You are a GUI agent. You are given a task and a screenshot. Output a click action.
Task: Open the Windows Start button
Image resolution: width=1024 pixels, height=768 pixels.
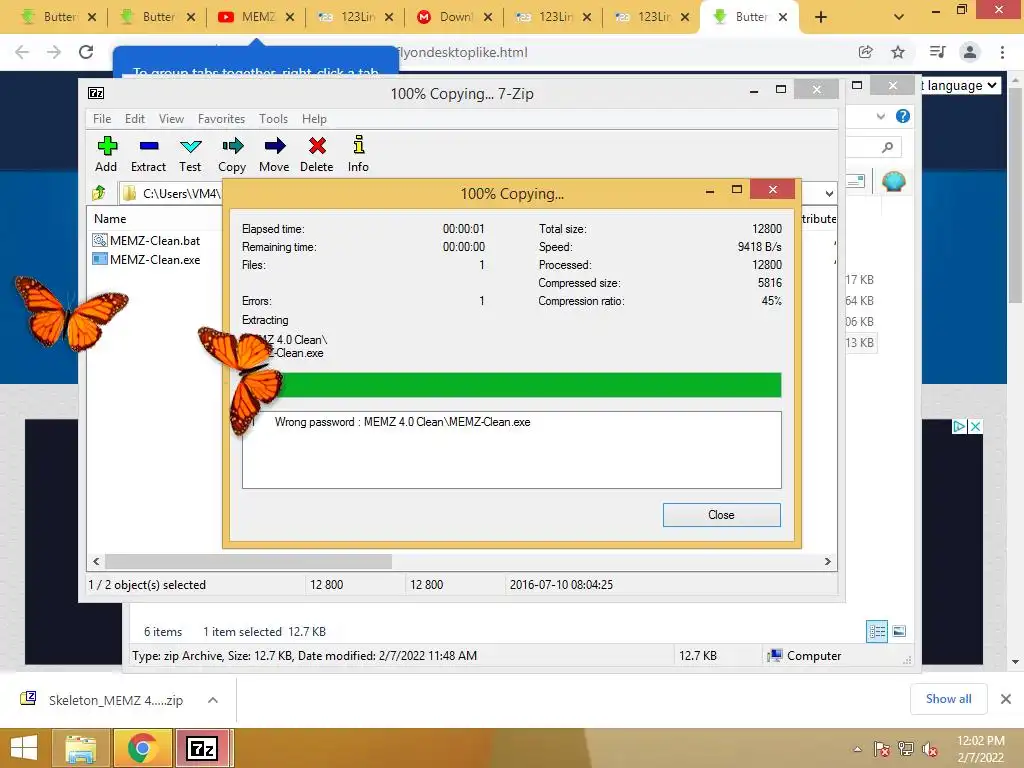pos(24,748)
